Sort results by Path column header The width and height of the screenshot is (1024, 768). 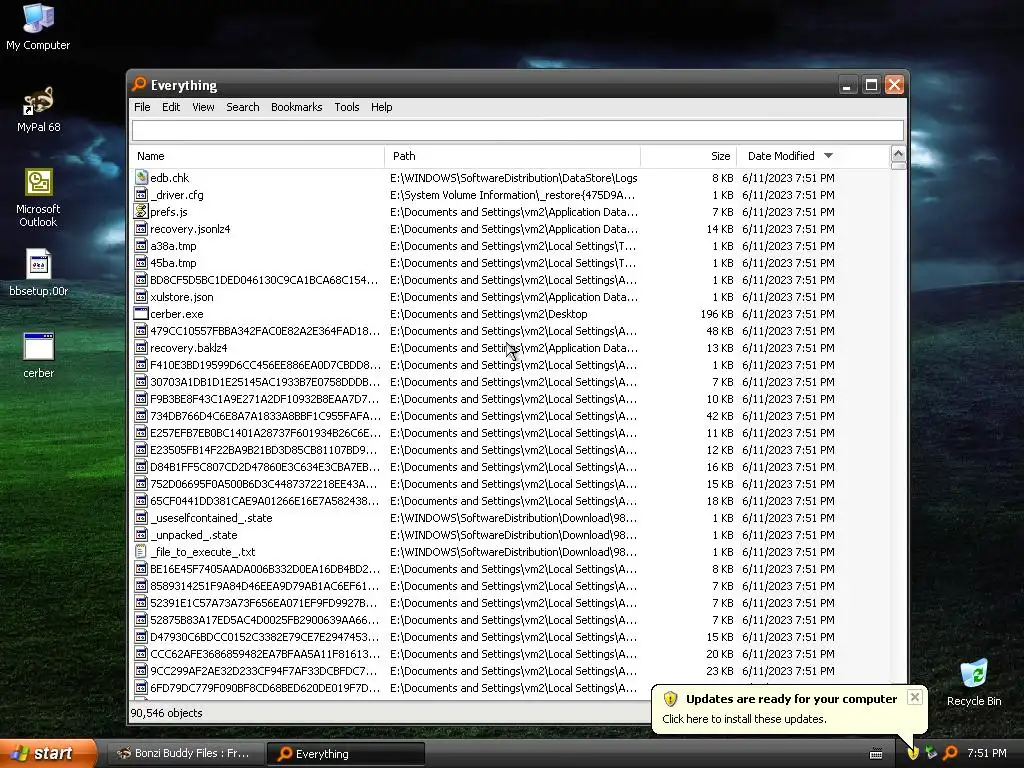pyautogui.click(x=513, y=156)
